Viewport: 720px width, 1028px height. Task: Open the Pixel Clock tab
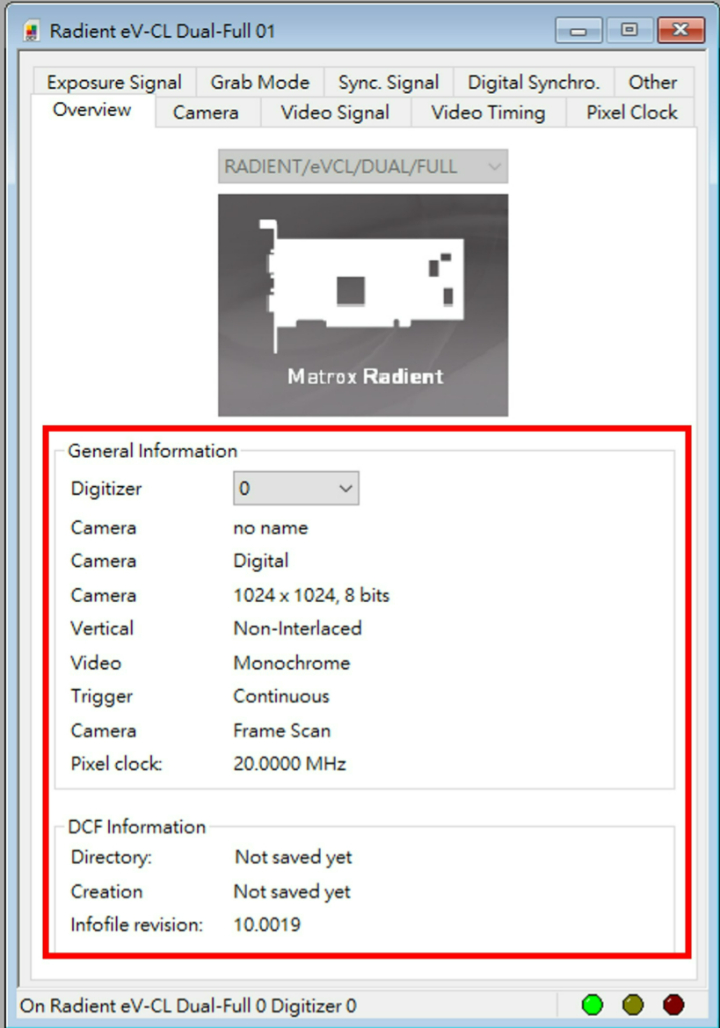click(x=632, y=113)
